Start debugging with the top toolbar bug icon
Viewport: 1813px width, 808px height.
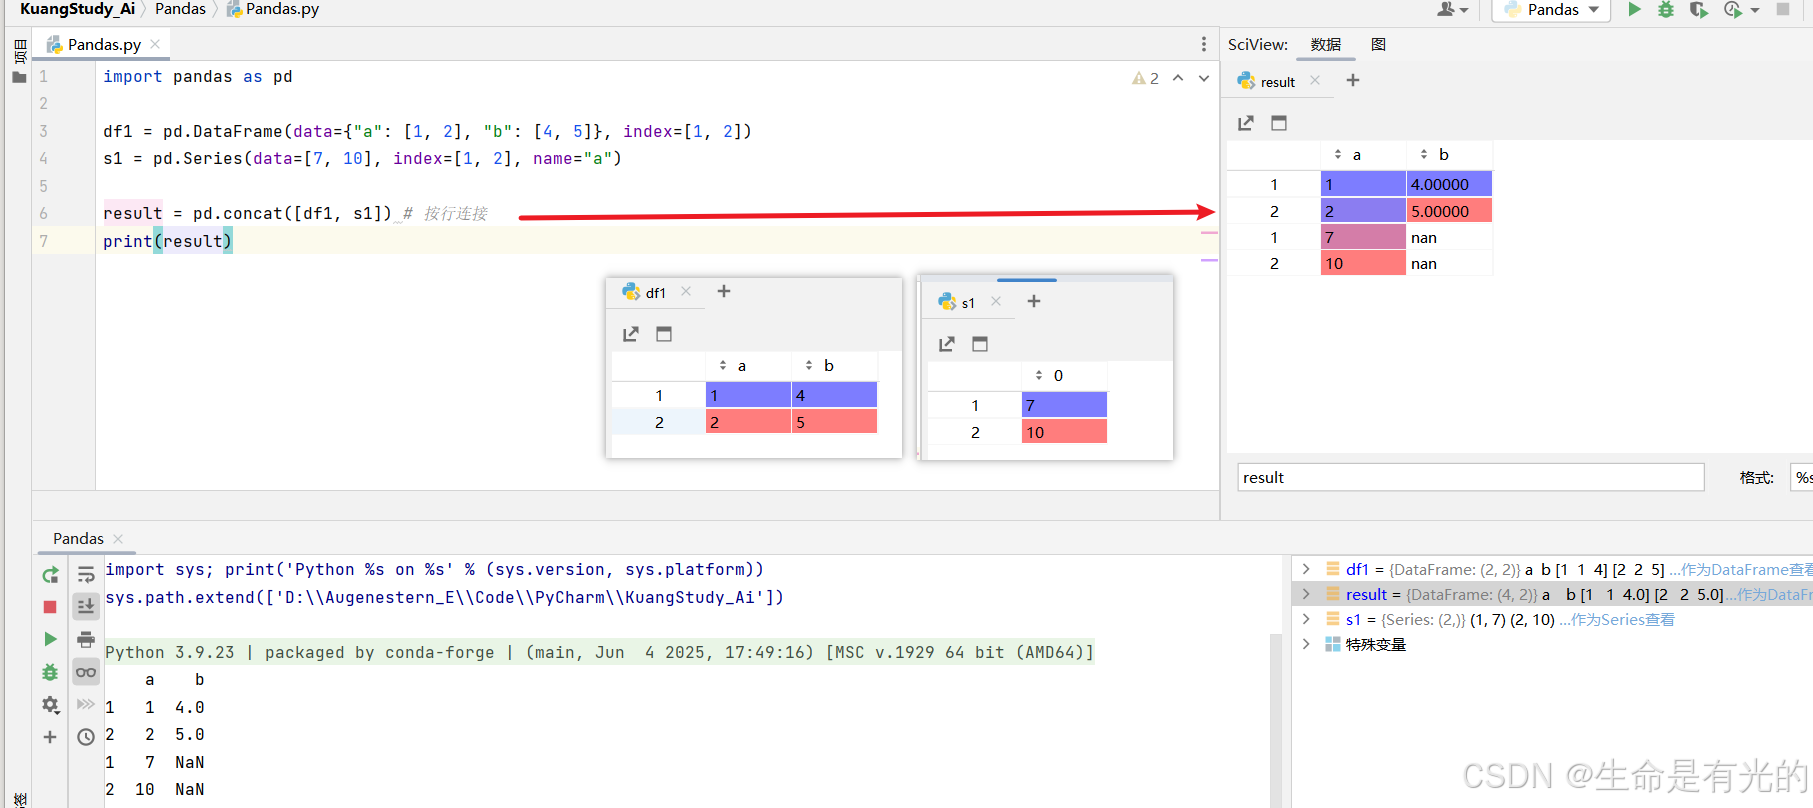pos(1666,9)
